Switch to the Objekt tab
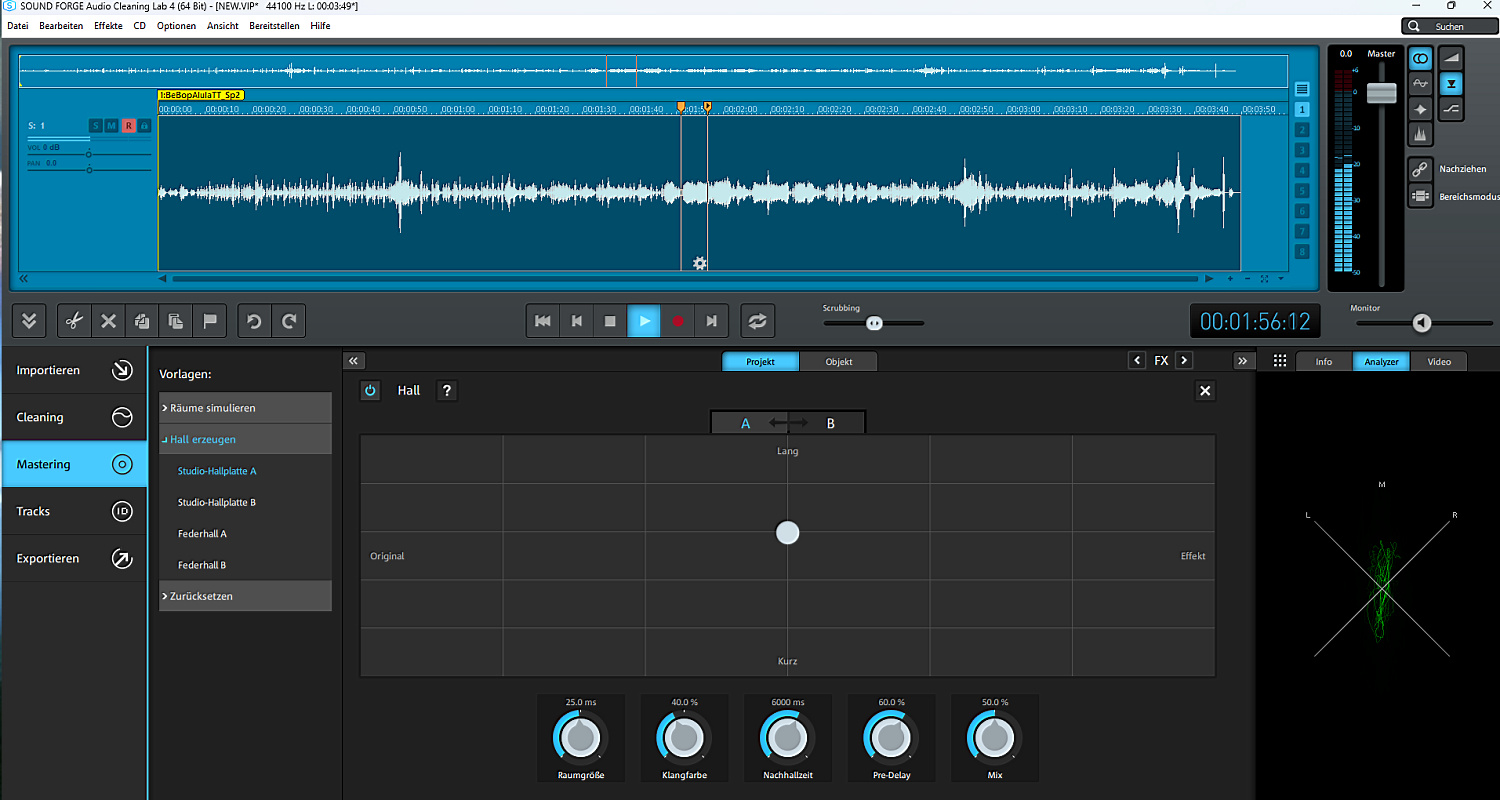This screenshot has height=800, width=1500. pos(838,362)
